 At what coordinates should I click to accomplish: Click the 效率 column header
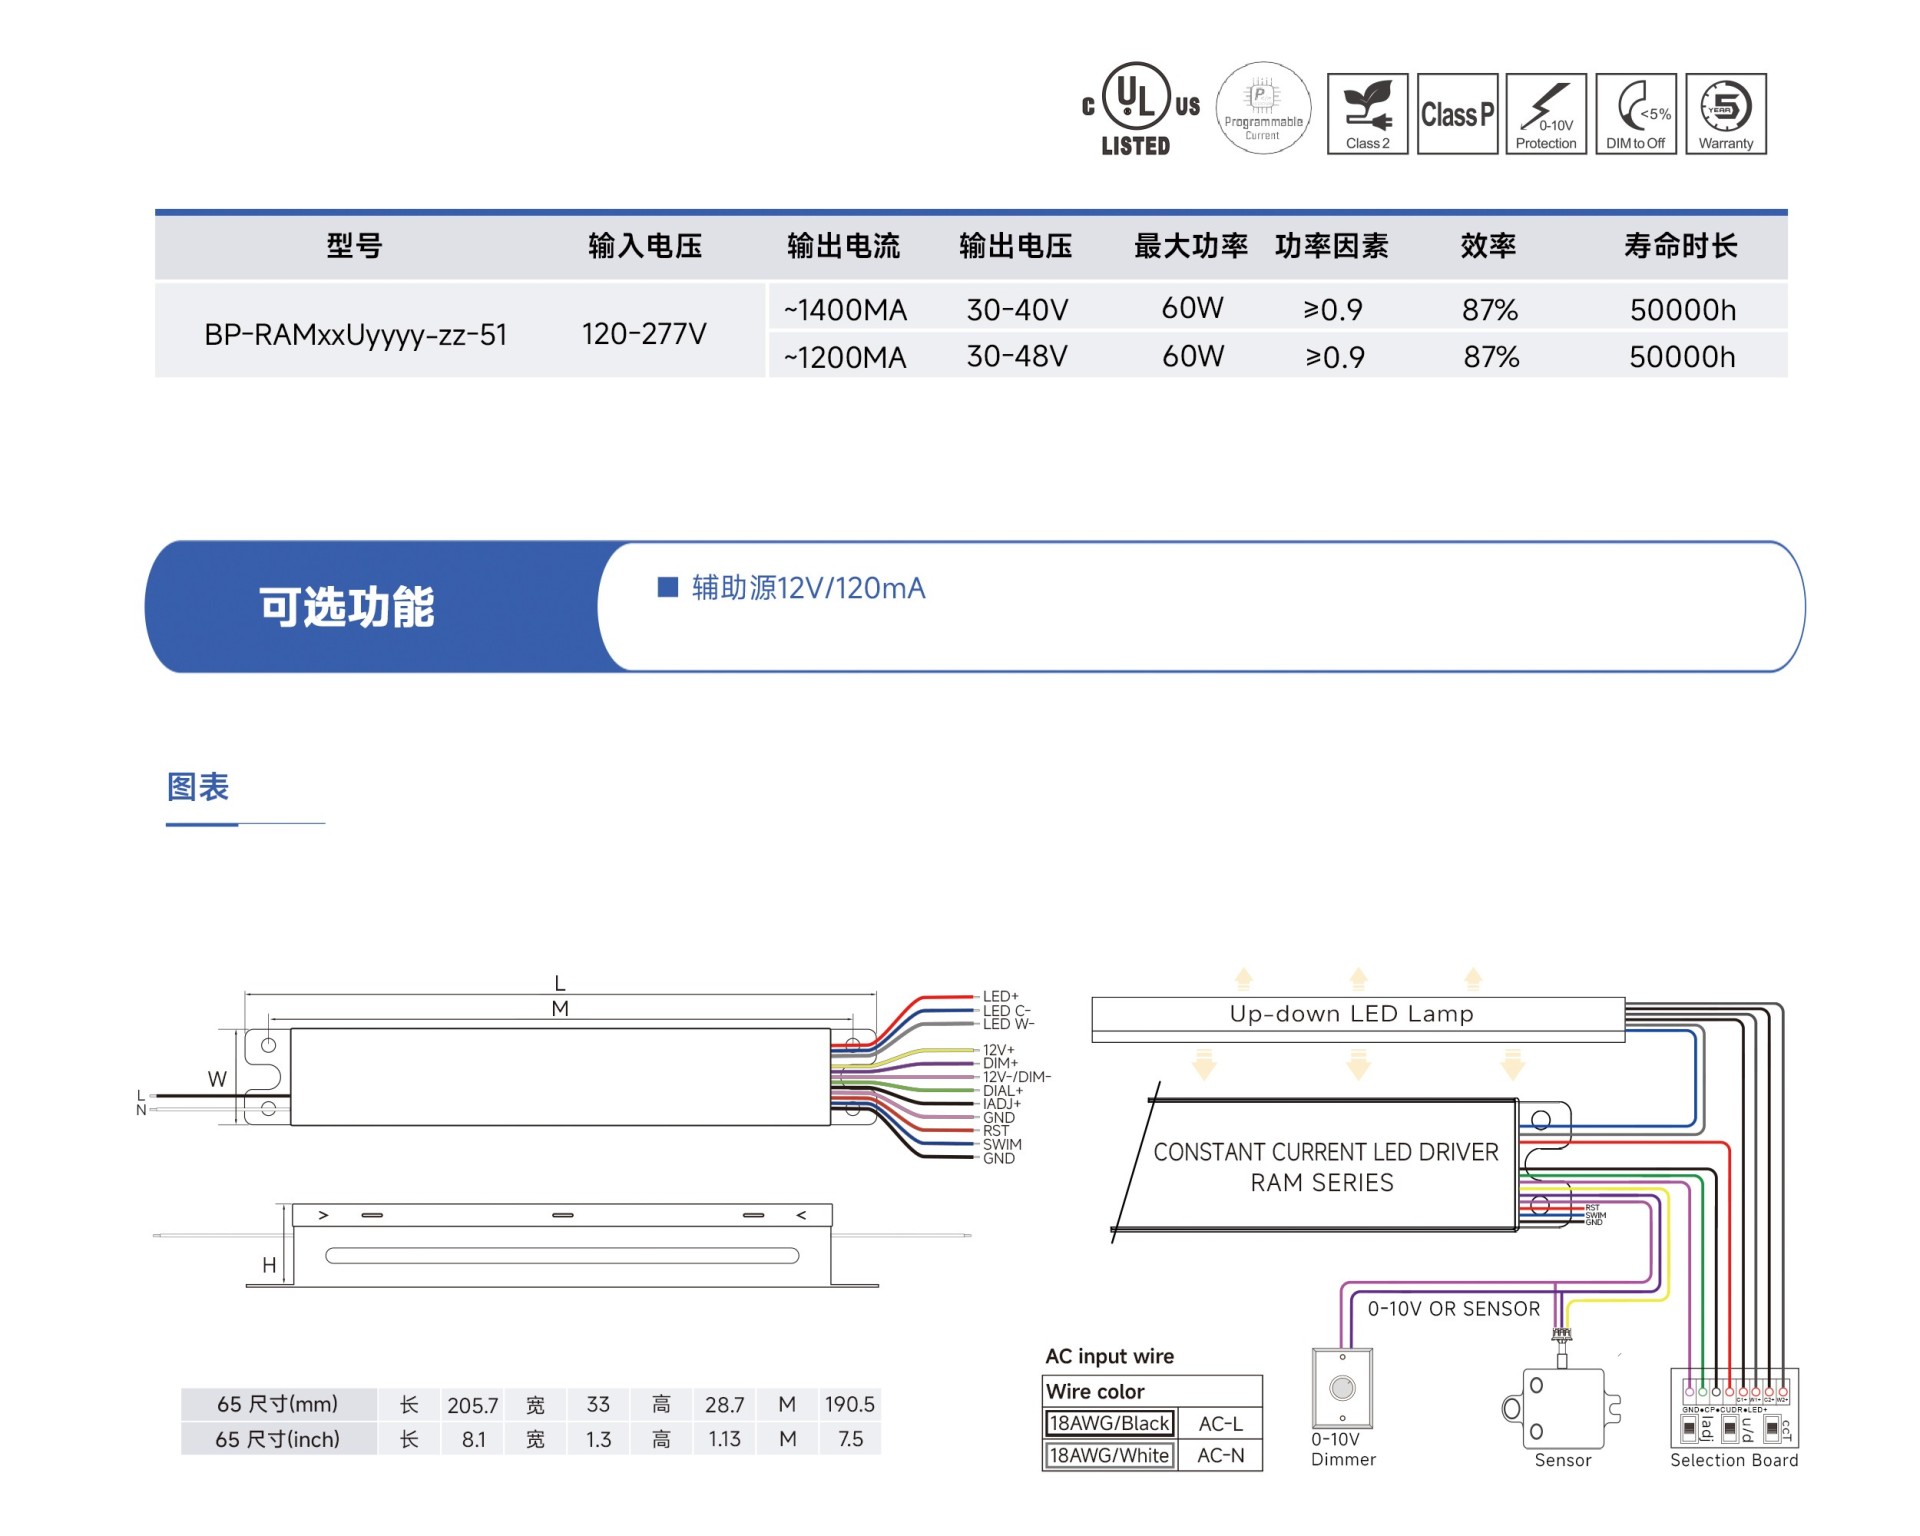coord(1488,246)
